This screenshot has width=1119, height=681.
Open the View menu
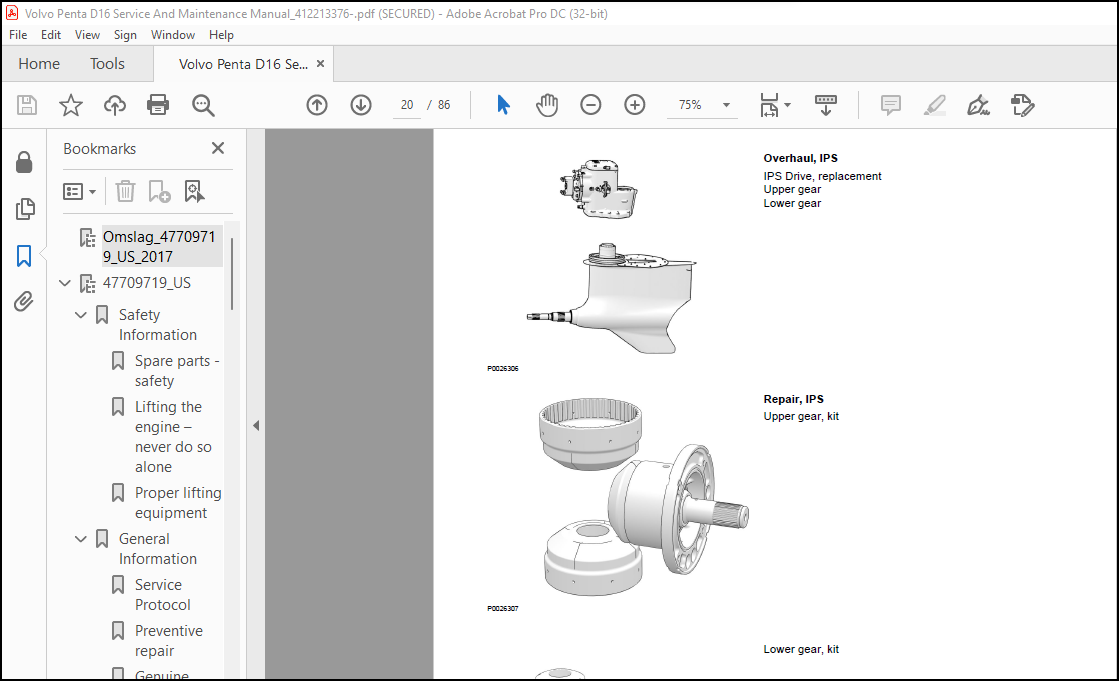(87, 35)
